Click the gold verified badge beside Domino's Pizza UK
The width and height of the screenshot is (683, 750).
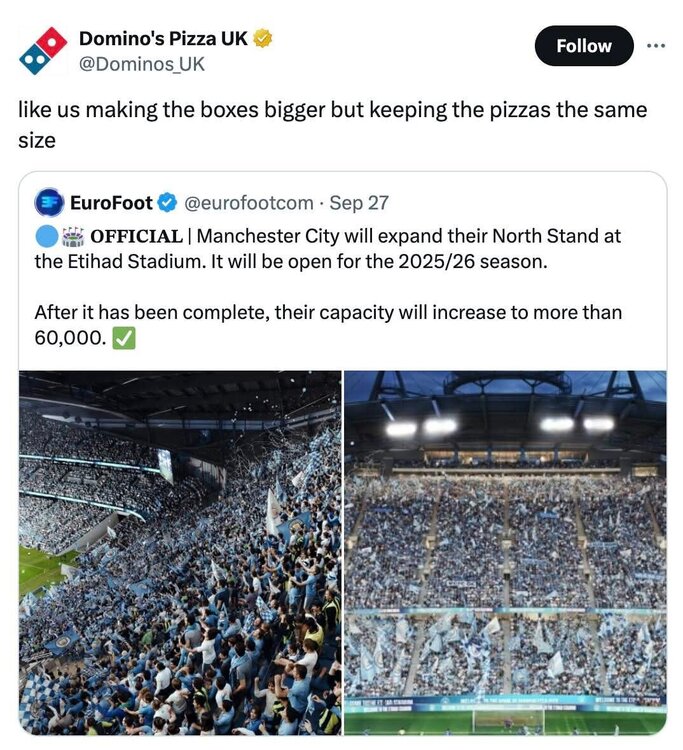[263, 38]
